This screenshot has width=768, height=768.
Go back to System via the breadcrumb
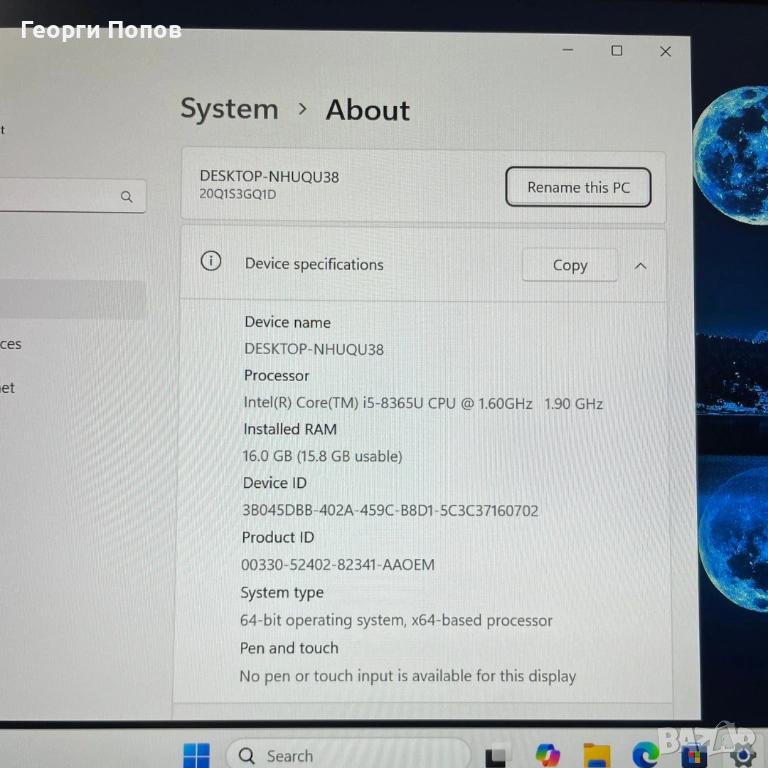coord(229,109)
